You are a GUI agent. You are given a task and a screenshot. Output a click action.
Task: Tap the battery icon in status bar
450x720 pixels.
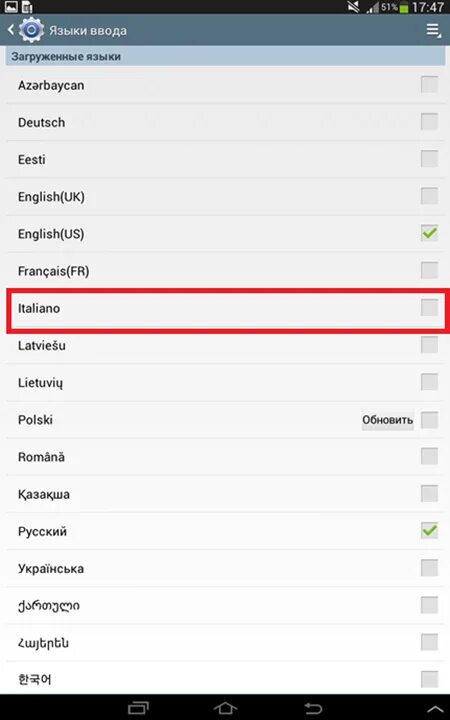403,7
